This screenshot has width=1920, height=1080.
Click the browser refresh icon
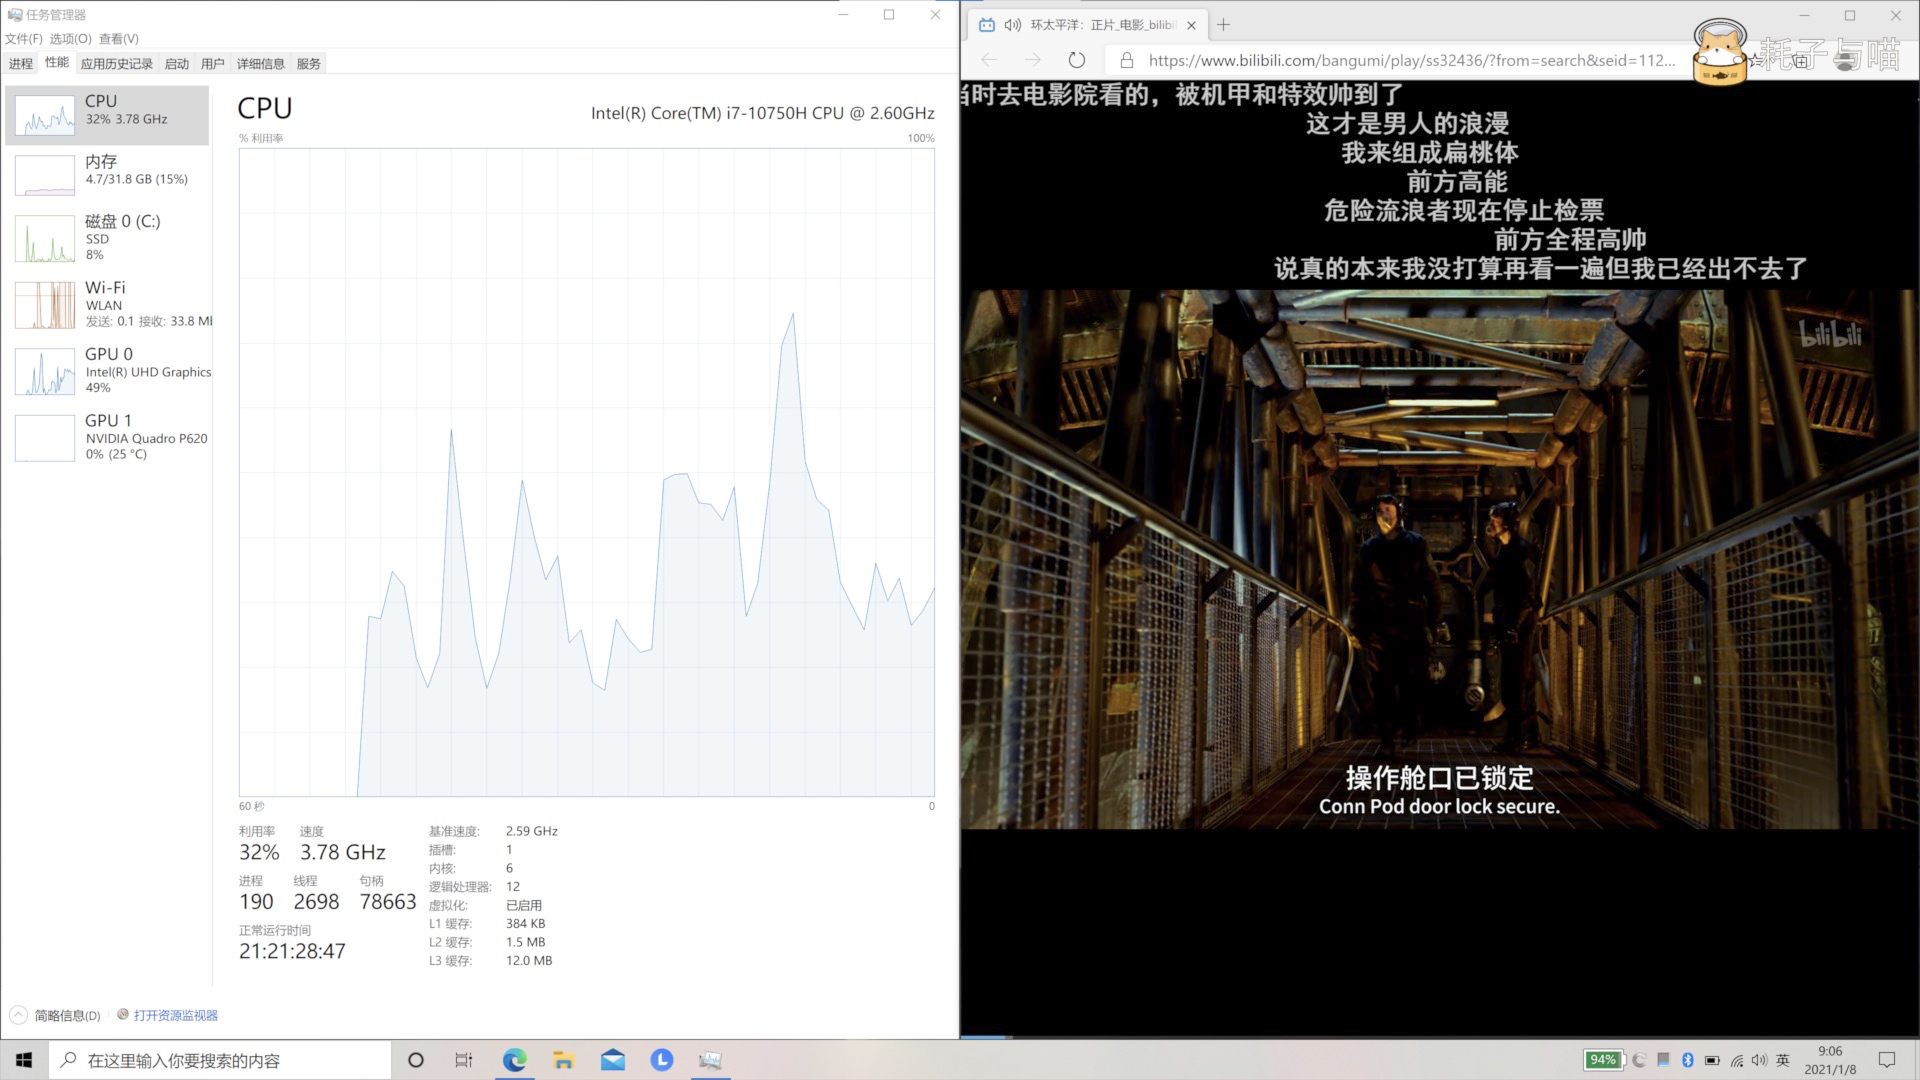(1076, 60)
